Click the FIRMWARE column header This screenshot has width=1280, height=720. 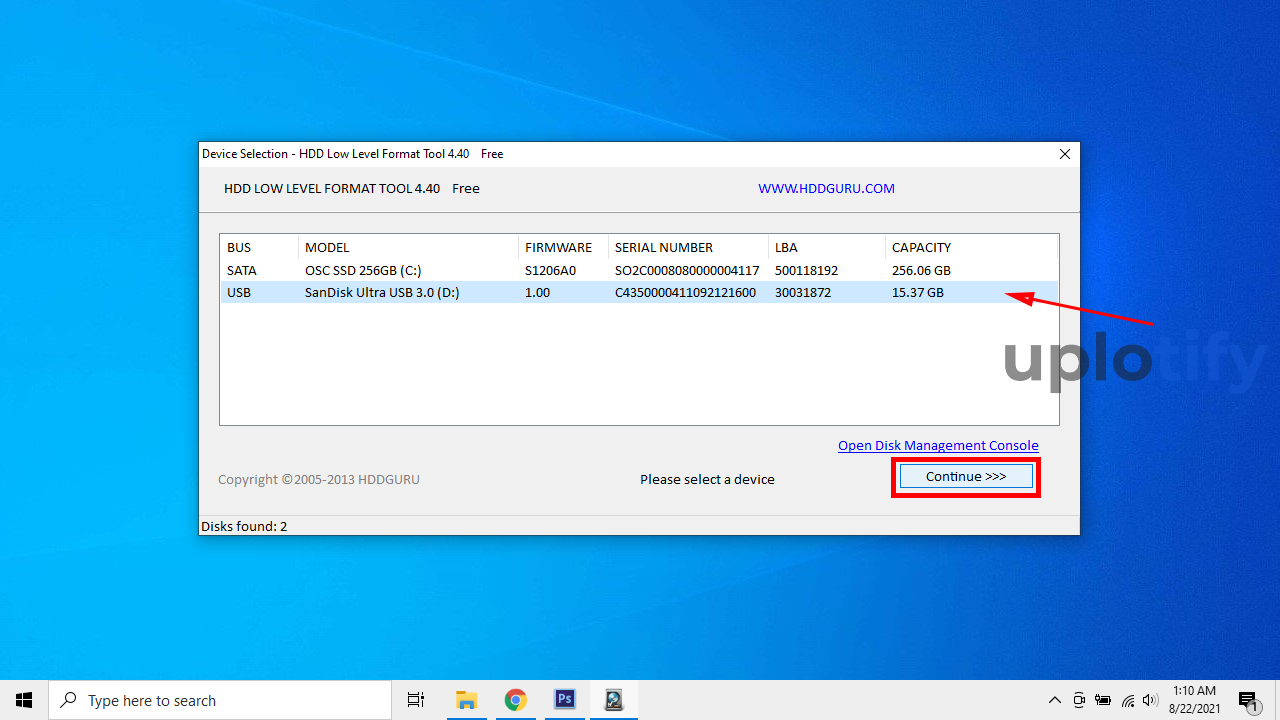point(563,247)
